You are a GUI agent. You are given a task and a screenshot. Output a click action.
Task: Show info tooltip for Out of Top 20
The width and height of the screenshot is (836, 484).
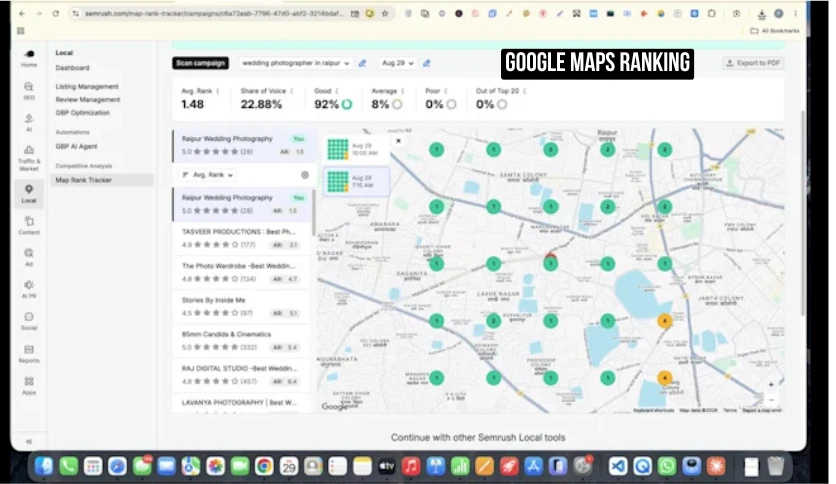click(525, 91)
